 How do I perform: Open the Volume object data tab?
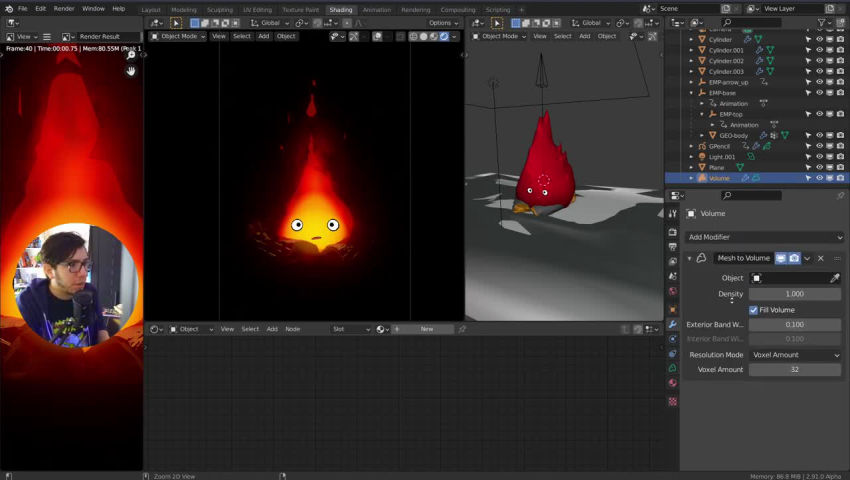(x=673, y=368)
